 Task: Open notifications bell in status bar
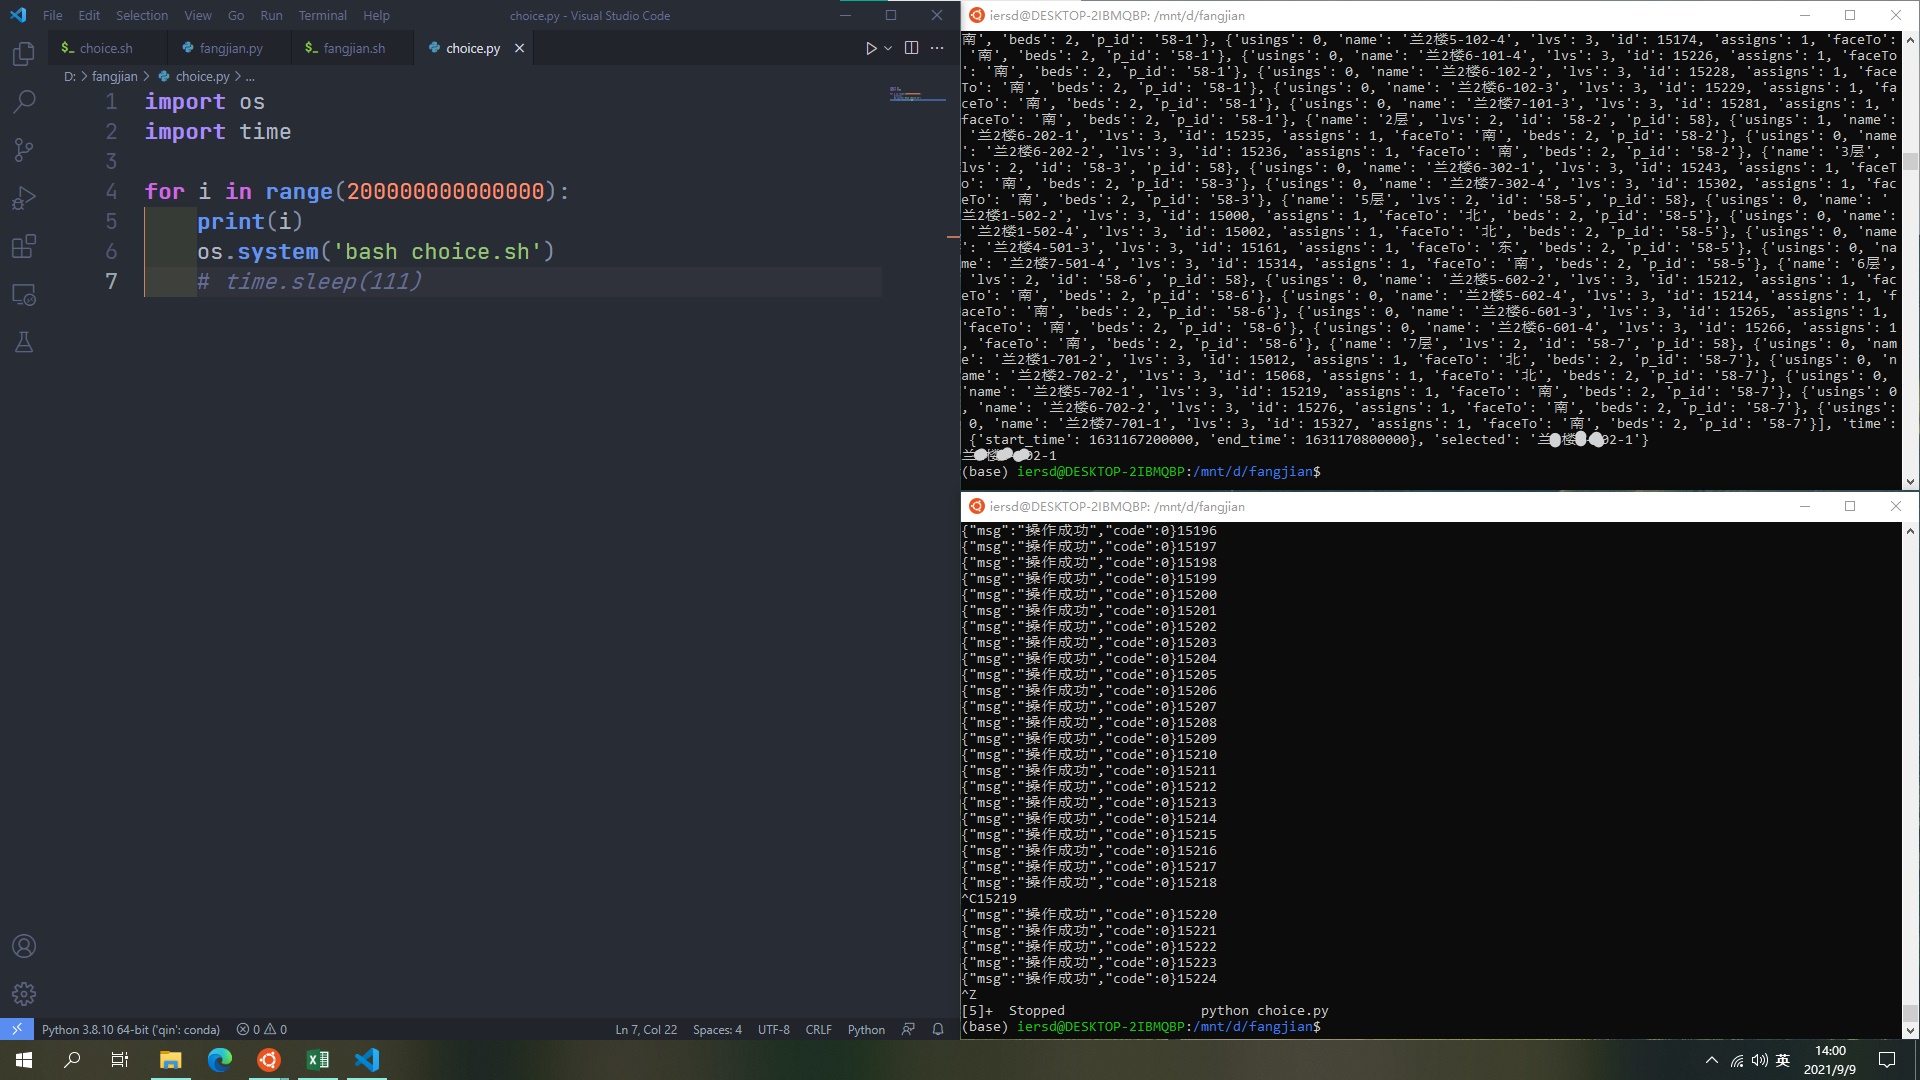tap(938, 1029)
